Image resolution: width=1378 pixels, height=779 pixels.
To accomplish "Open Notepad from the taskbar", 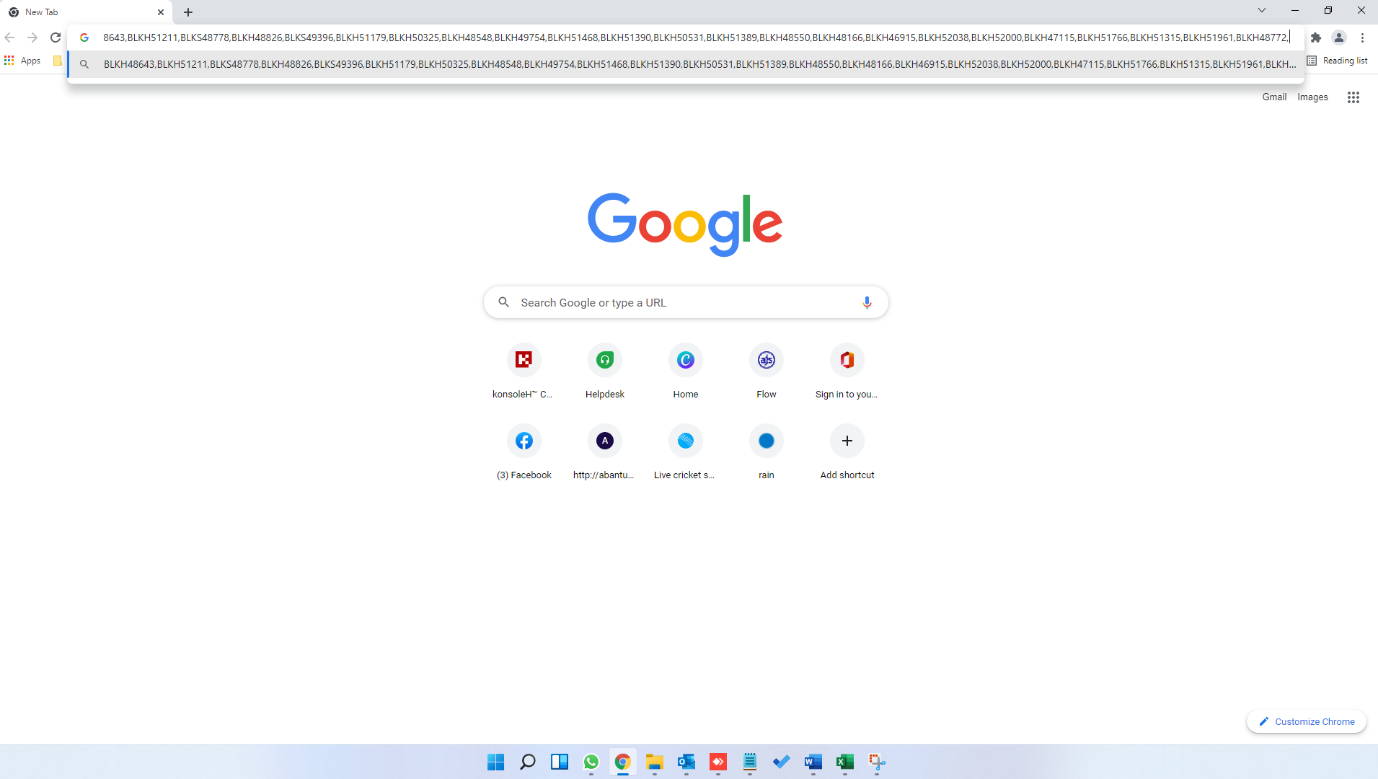I will point(750,762).
